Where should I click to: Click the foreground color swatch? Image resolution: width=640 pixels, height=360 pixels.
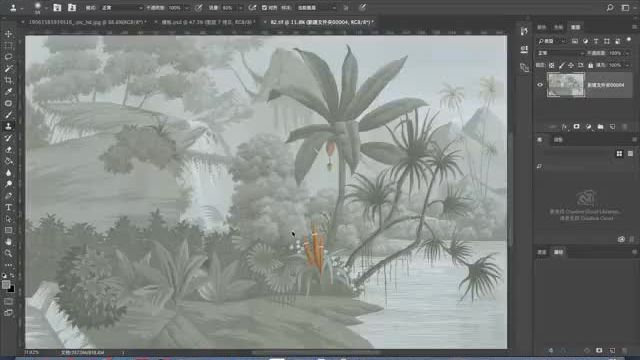[x=6, y=284]
